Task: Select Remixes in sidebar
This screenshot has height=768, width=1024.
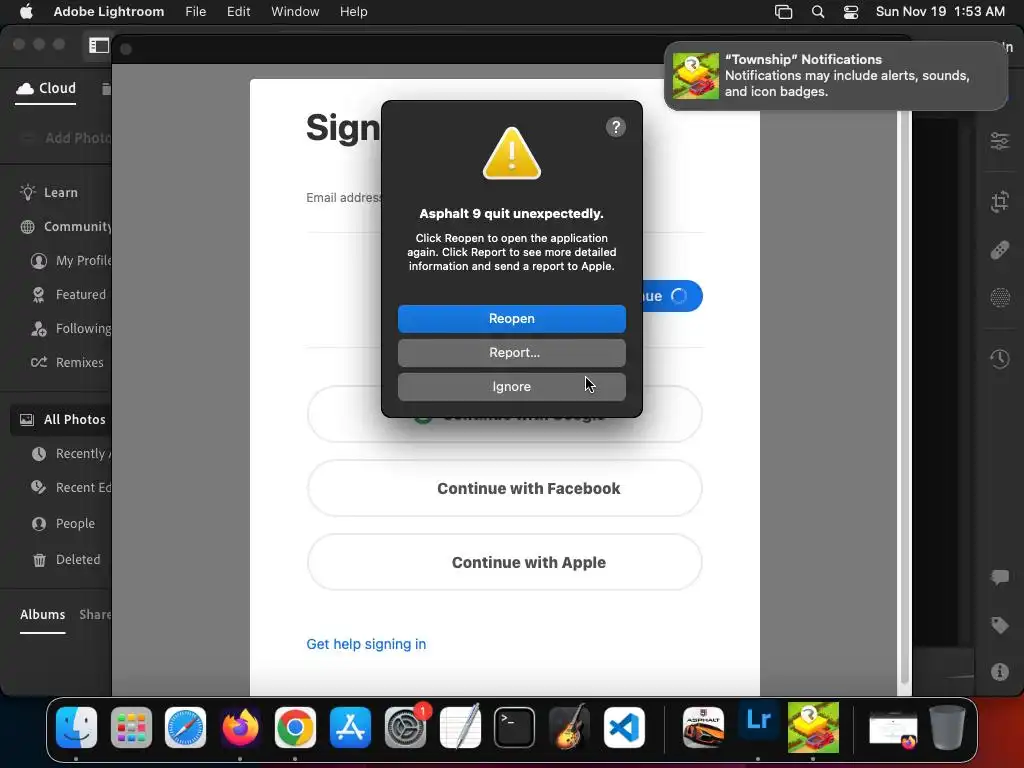Action: click(x=67, y=362)
